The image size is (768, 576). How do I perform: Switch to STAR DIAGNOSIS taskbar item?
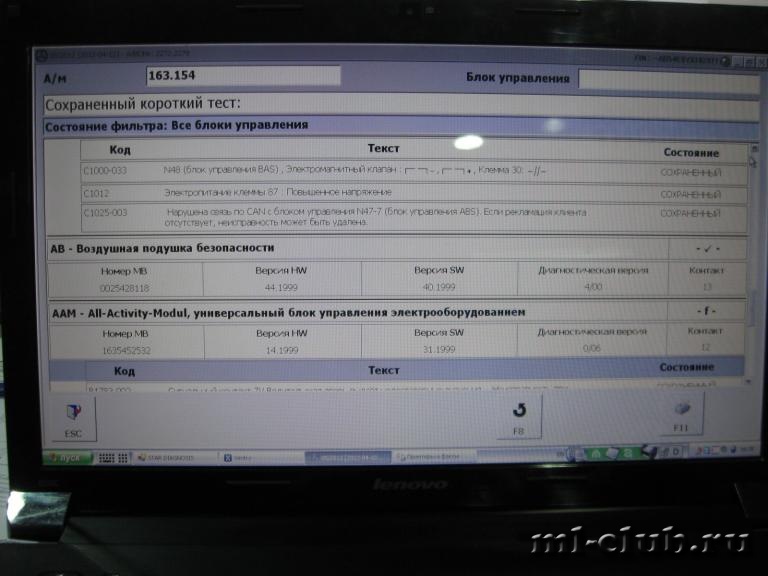[x=174, y=457]
